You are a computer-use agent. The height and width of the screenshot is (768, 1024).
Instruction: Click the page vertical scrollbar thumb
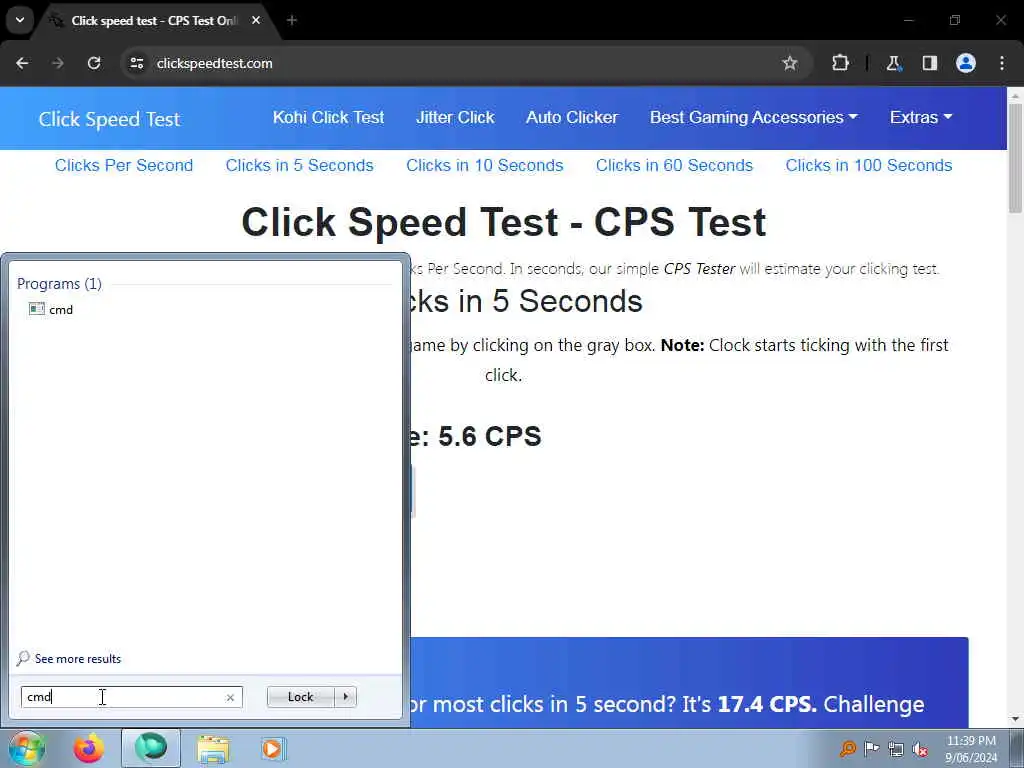pyautogui.click(x=1015, y=157)
